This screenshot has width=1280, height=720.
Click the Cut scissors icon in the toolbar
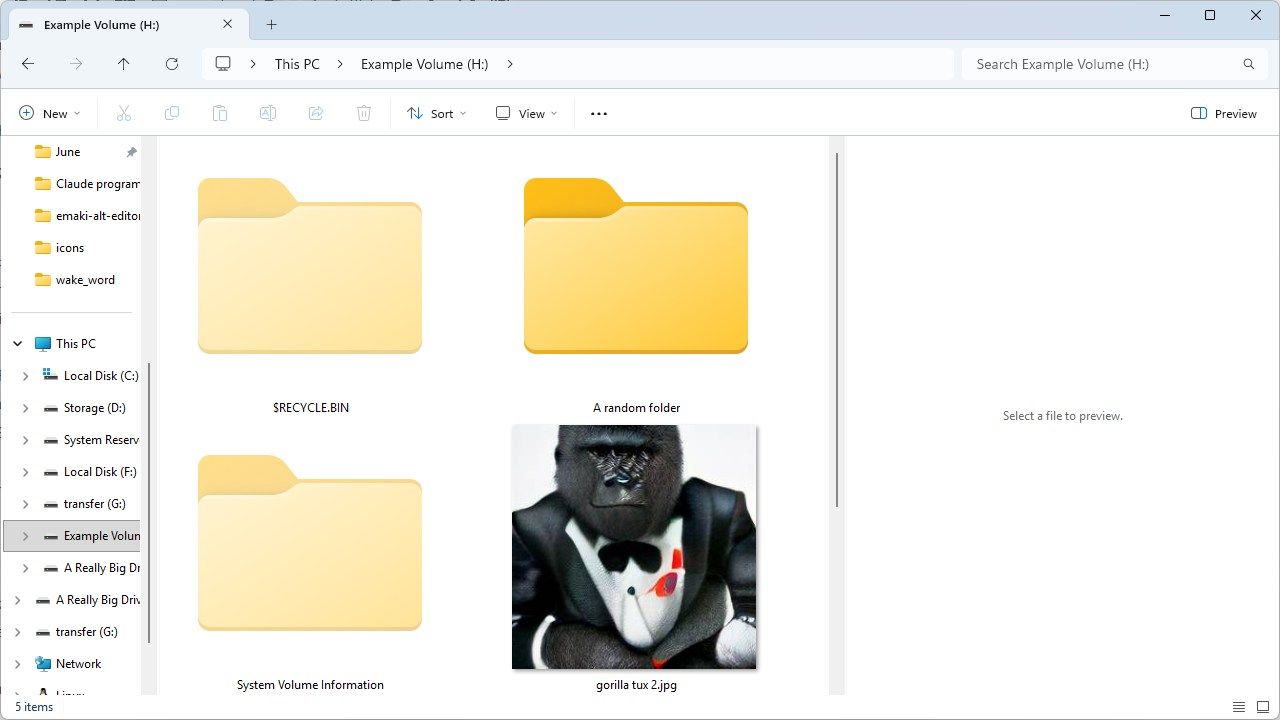tap(124, 114)
